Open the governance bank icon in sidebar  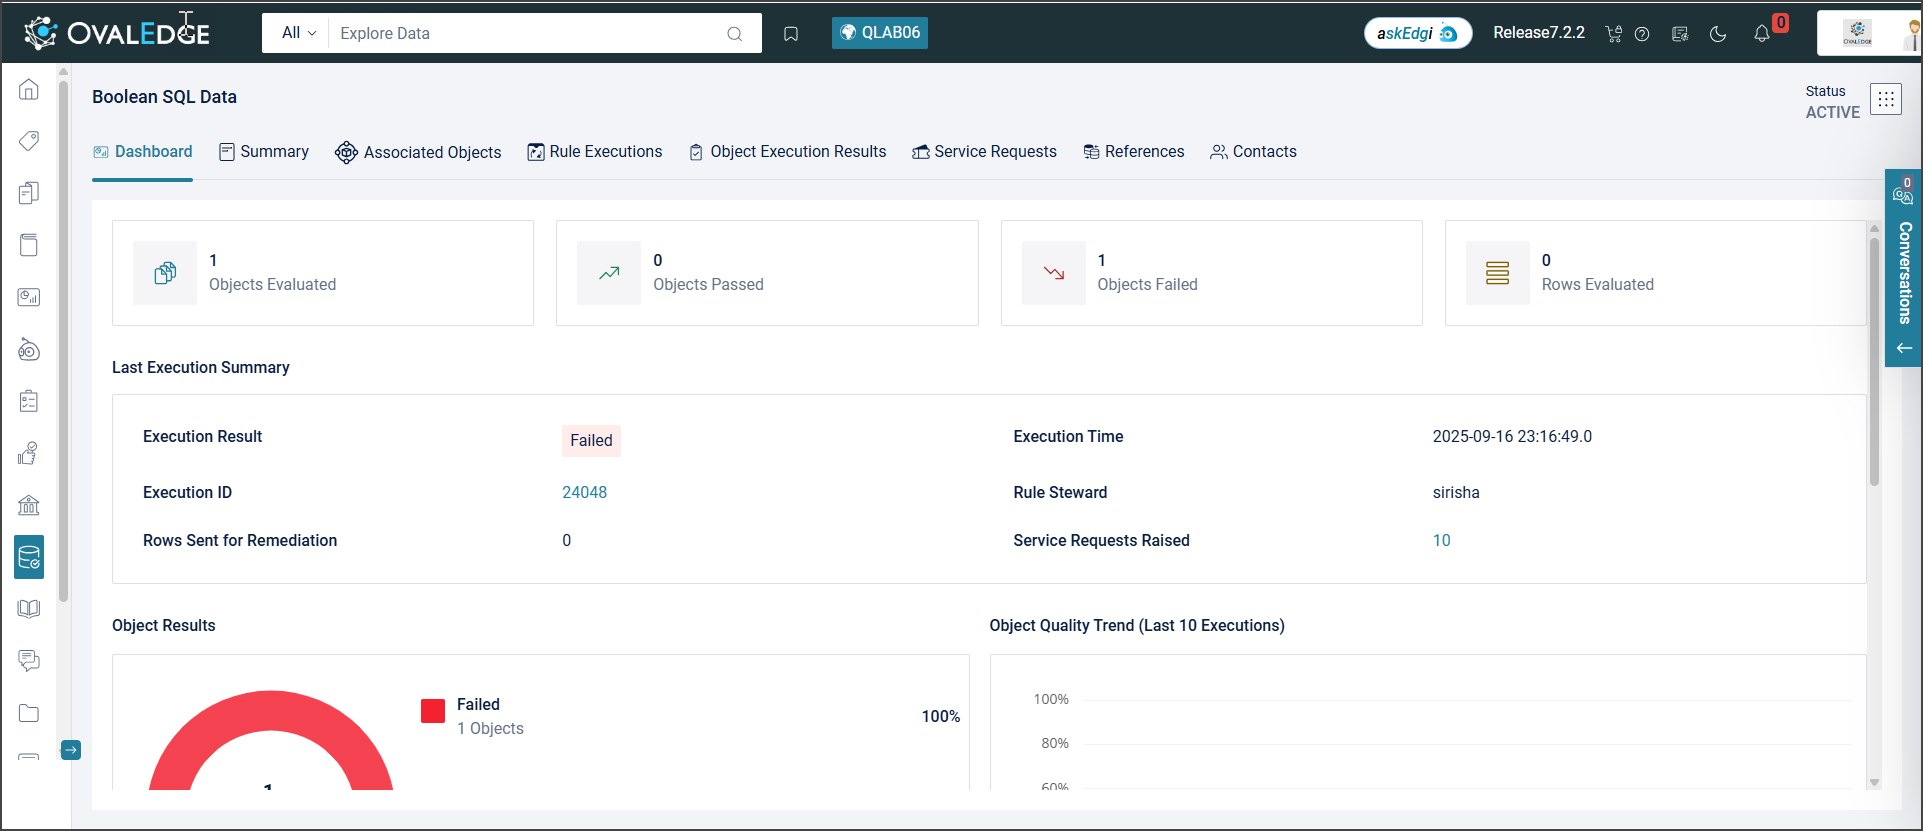pyautogui.click(x=29, y=505)
